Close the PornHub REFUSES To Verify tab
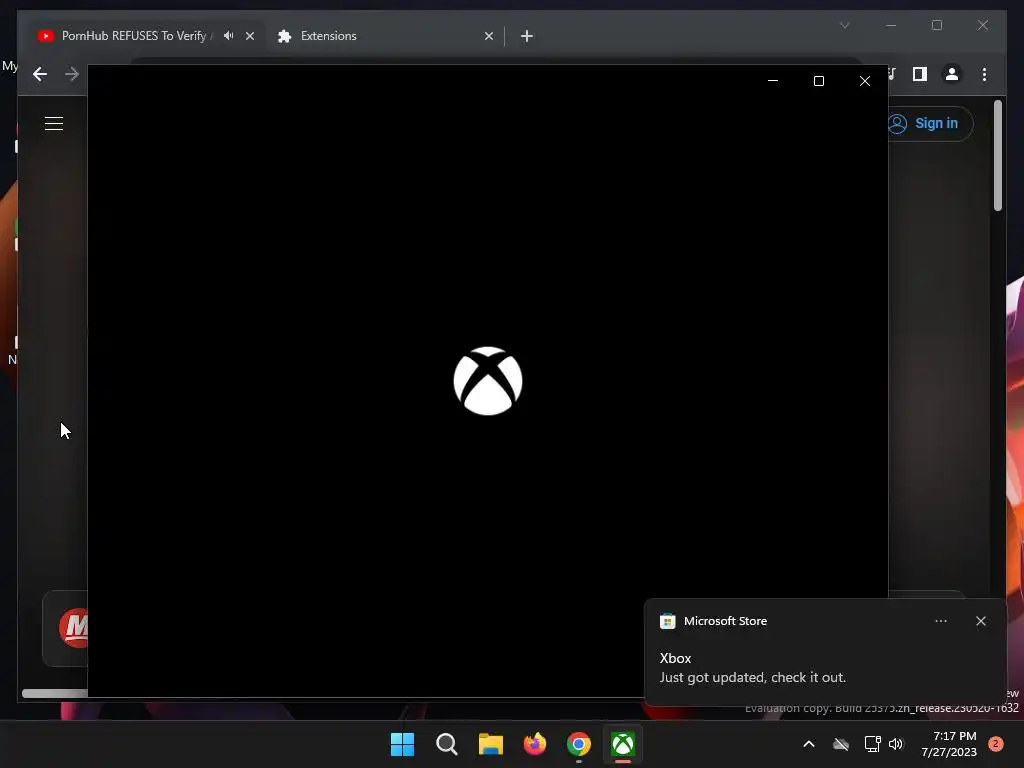The image size is (1024, 768). coord(249,36)
